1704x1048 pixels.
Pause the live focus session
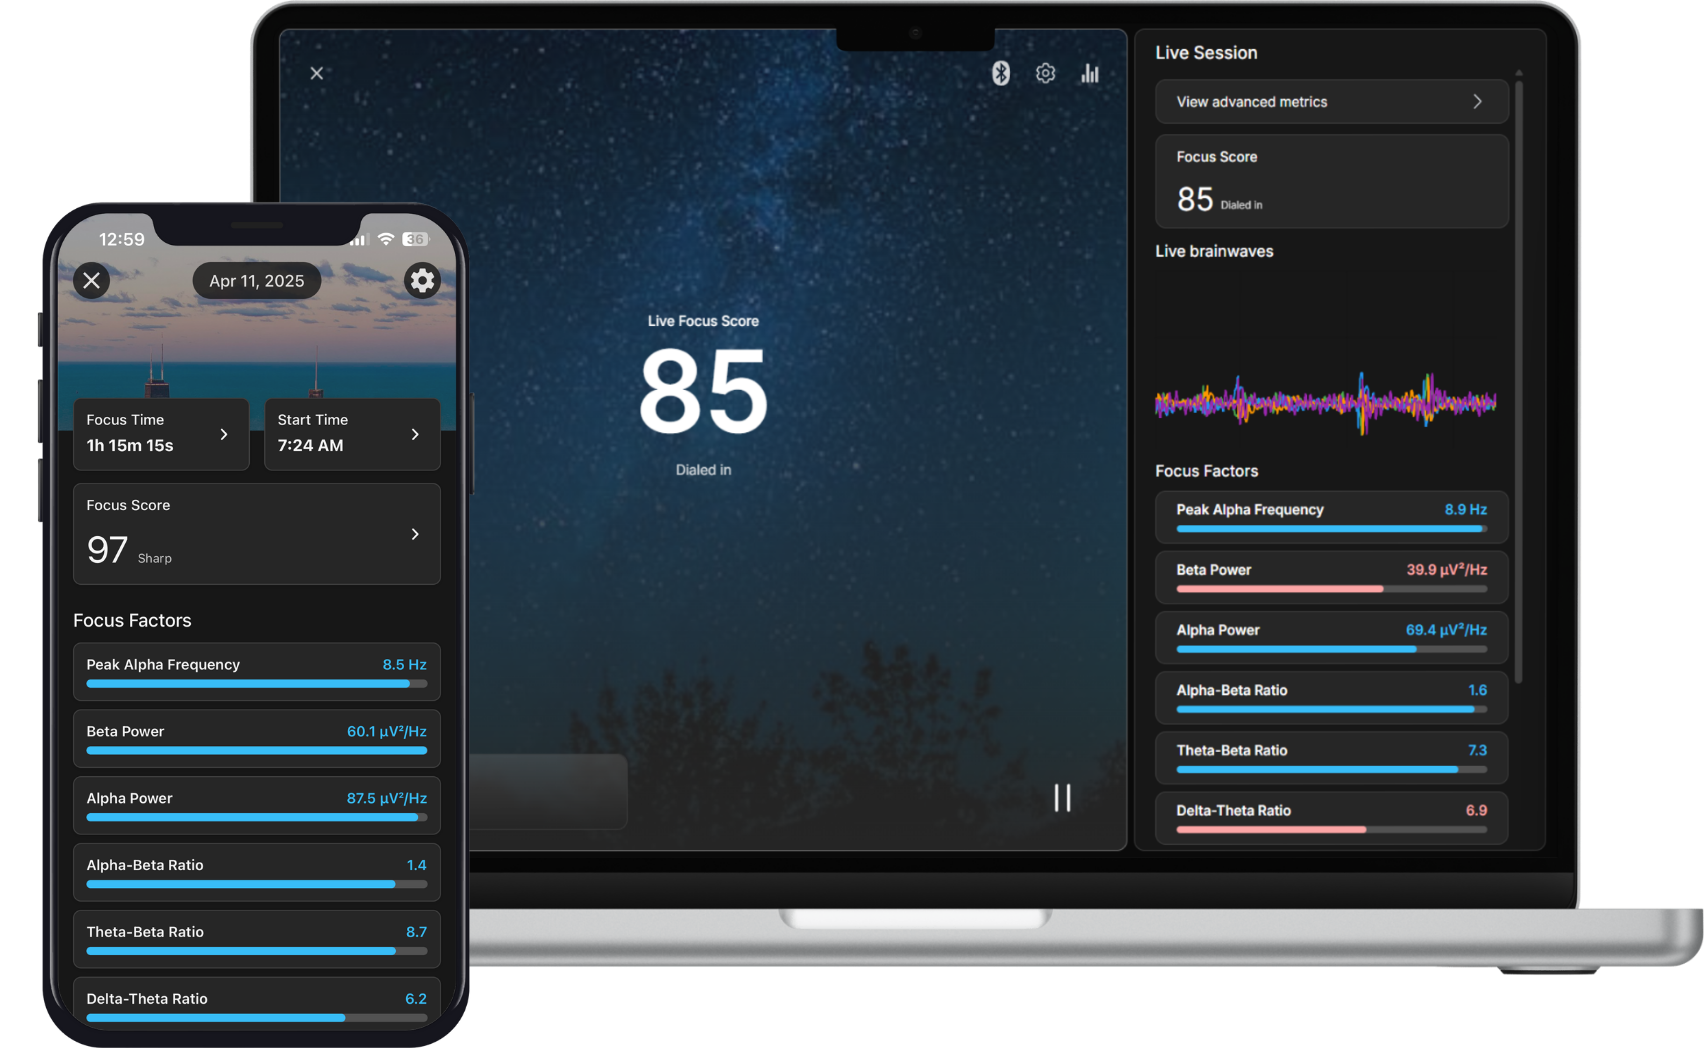(x=1062, y=797)
